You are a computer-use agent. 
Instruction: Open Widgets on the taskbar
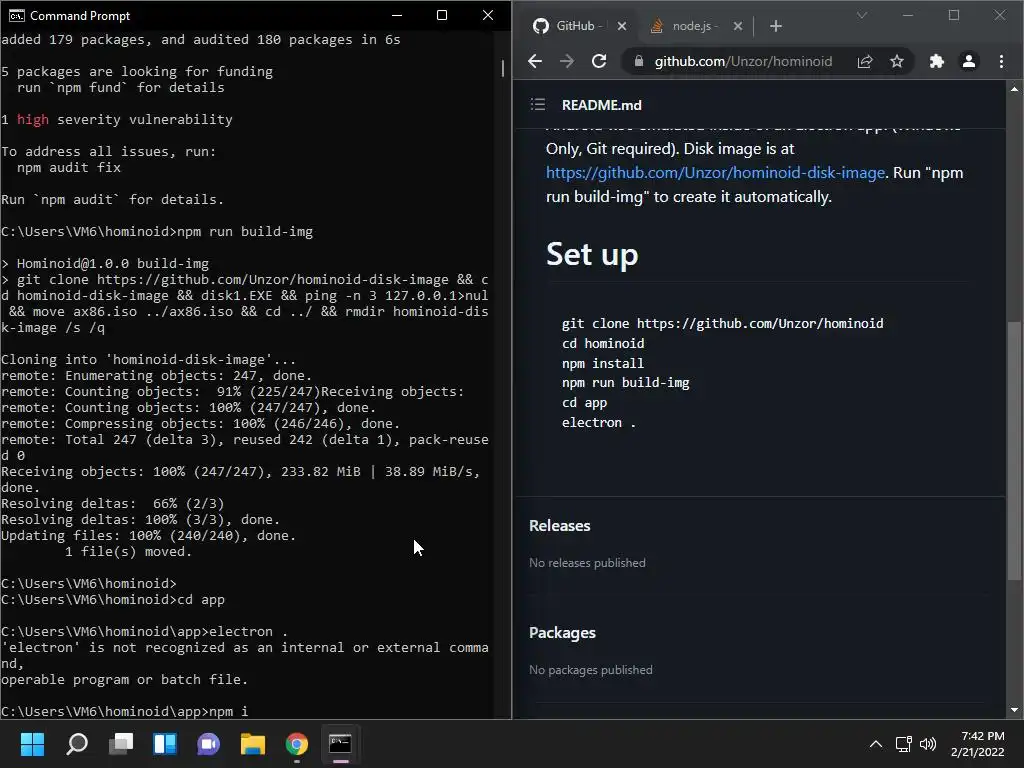[165, 744]
